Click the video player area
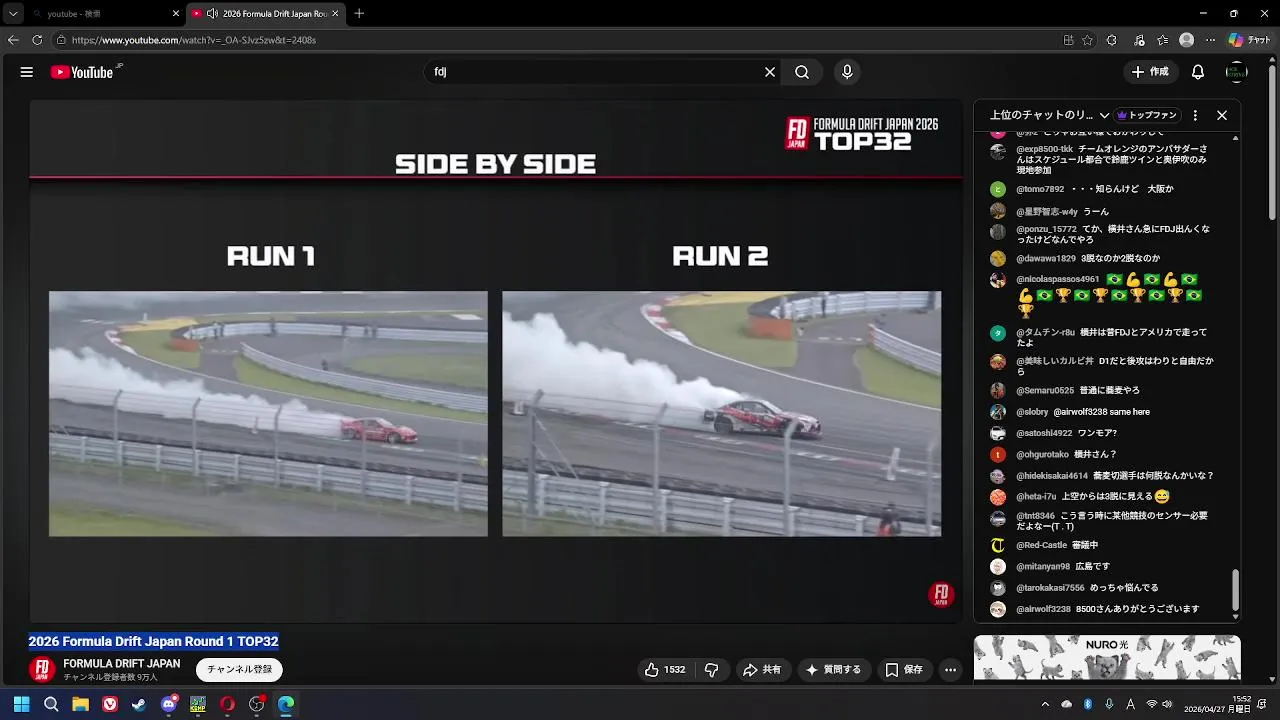 [496, 360]
